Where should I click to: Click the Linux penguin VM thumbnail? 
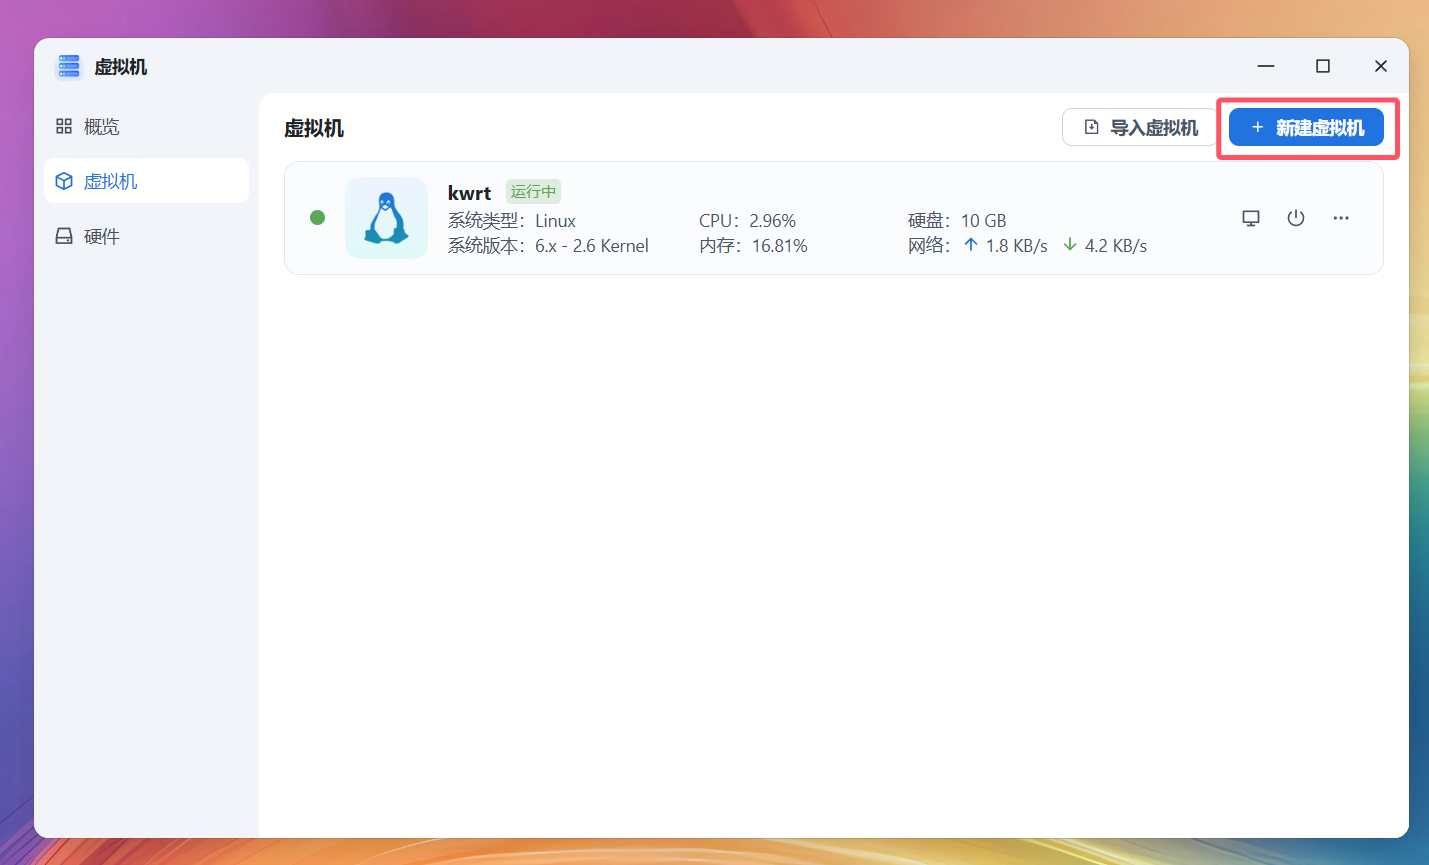point(386,217)
